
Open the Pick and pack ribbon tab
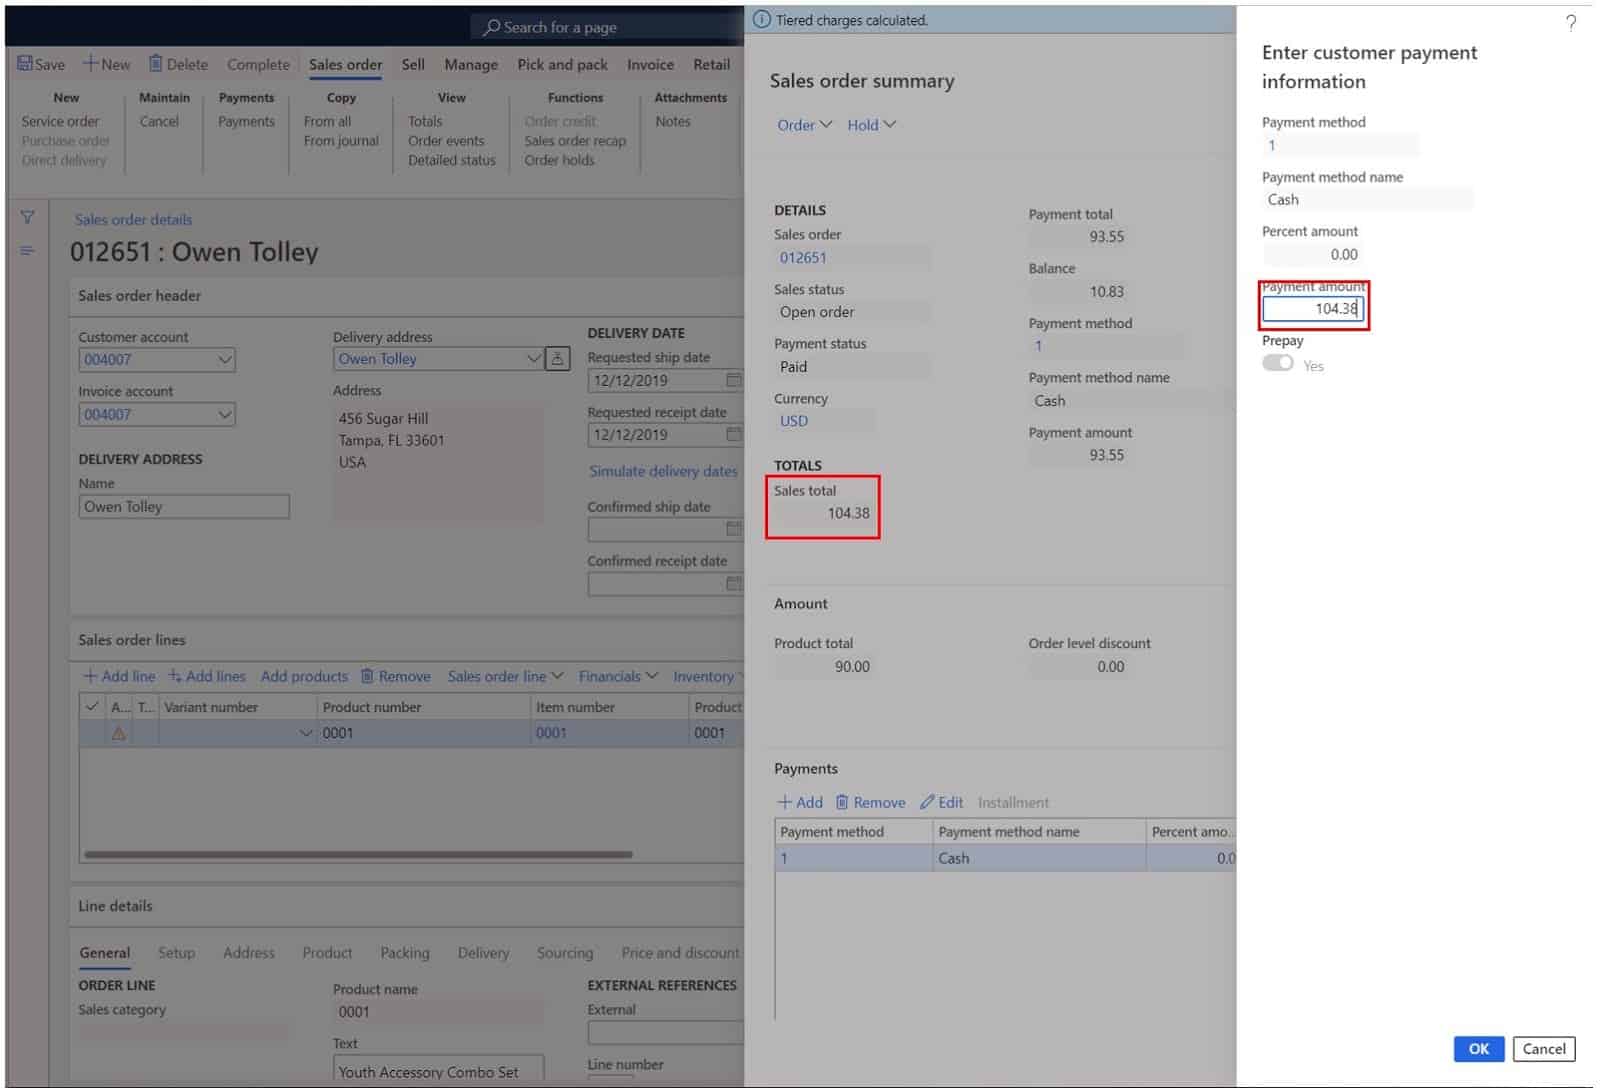tap(562, 64)
